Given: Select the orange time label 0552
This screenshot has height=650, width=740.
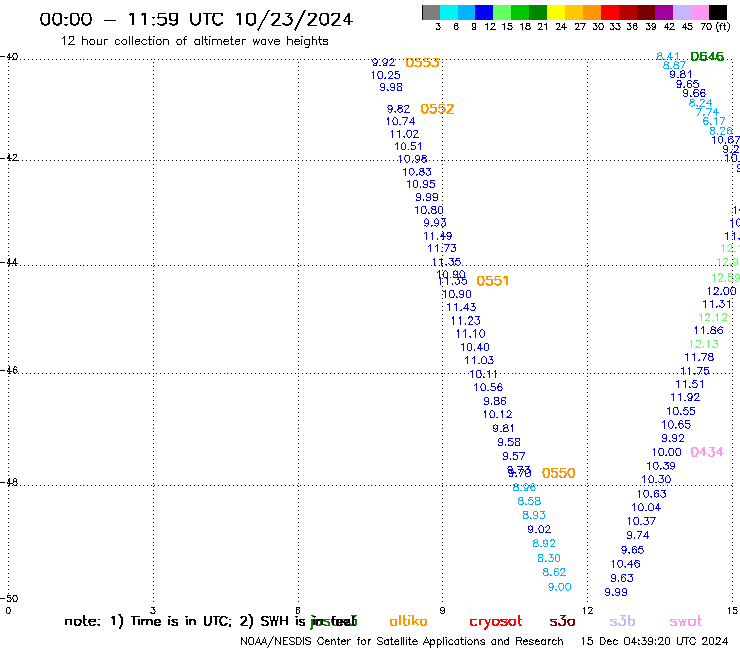Looking at the screenshot, I should point(437,109).
